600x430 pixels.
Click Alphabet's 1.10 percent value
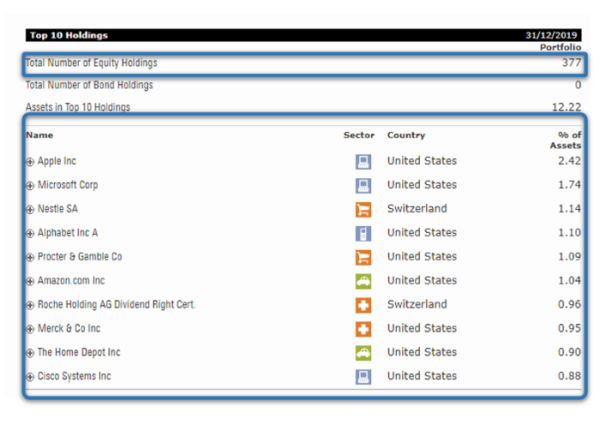tap(569, 233)
